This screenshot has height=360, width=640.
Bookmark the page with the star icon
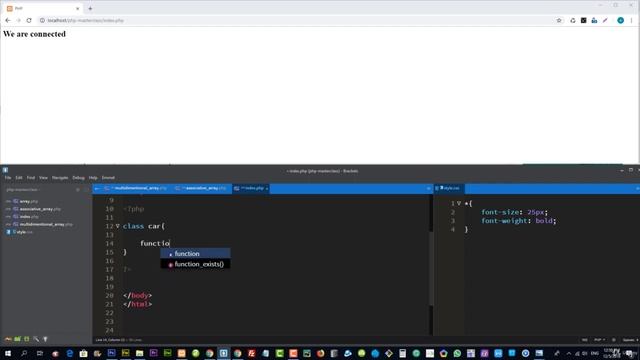point(559,20)
